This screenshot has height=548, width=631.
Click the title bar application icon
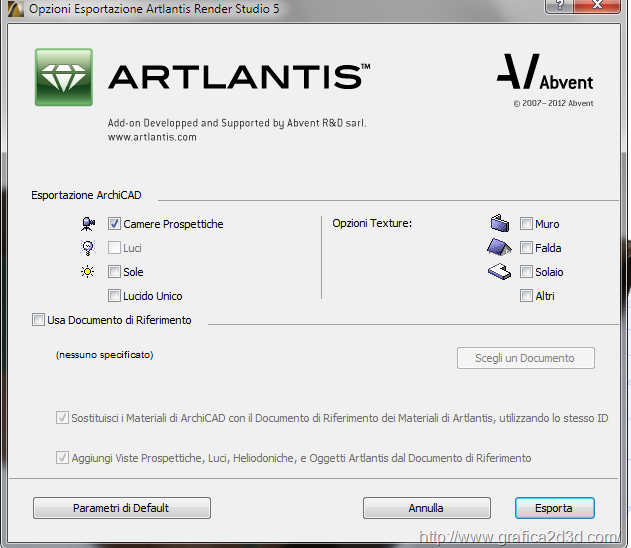pyautogui.click(x=14, y=9)
